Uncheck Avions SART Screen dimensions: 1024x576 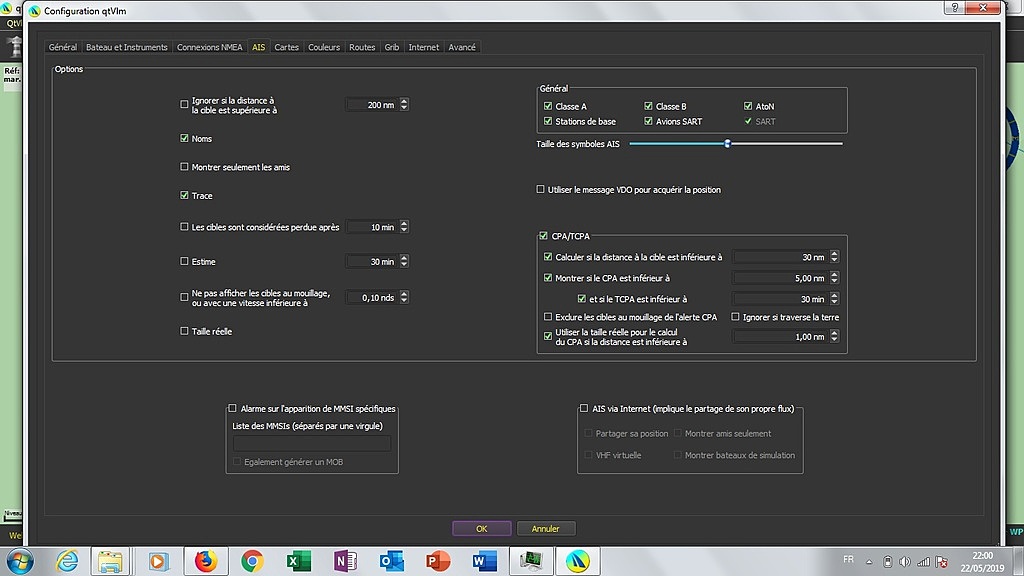click(x=648, y=121)
